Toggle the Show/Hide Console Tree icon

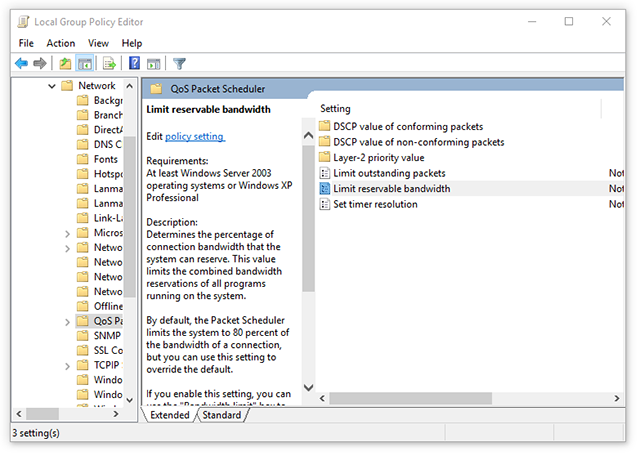[x=85, y=64]
